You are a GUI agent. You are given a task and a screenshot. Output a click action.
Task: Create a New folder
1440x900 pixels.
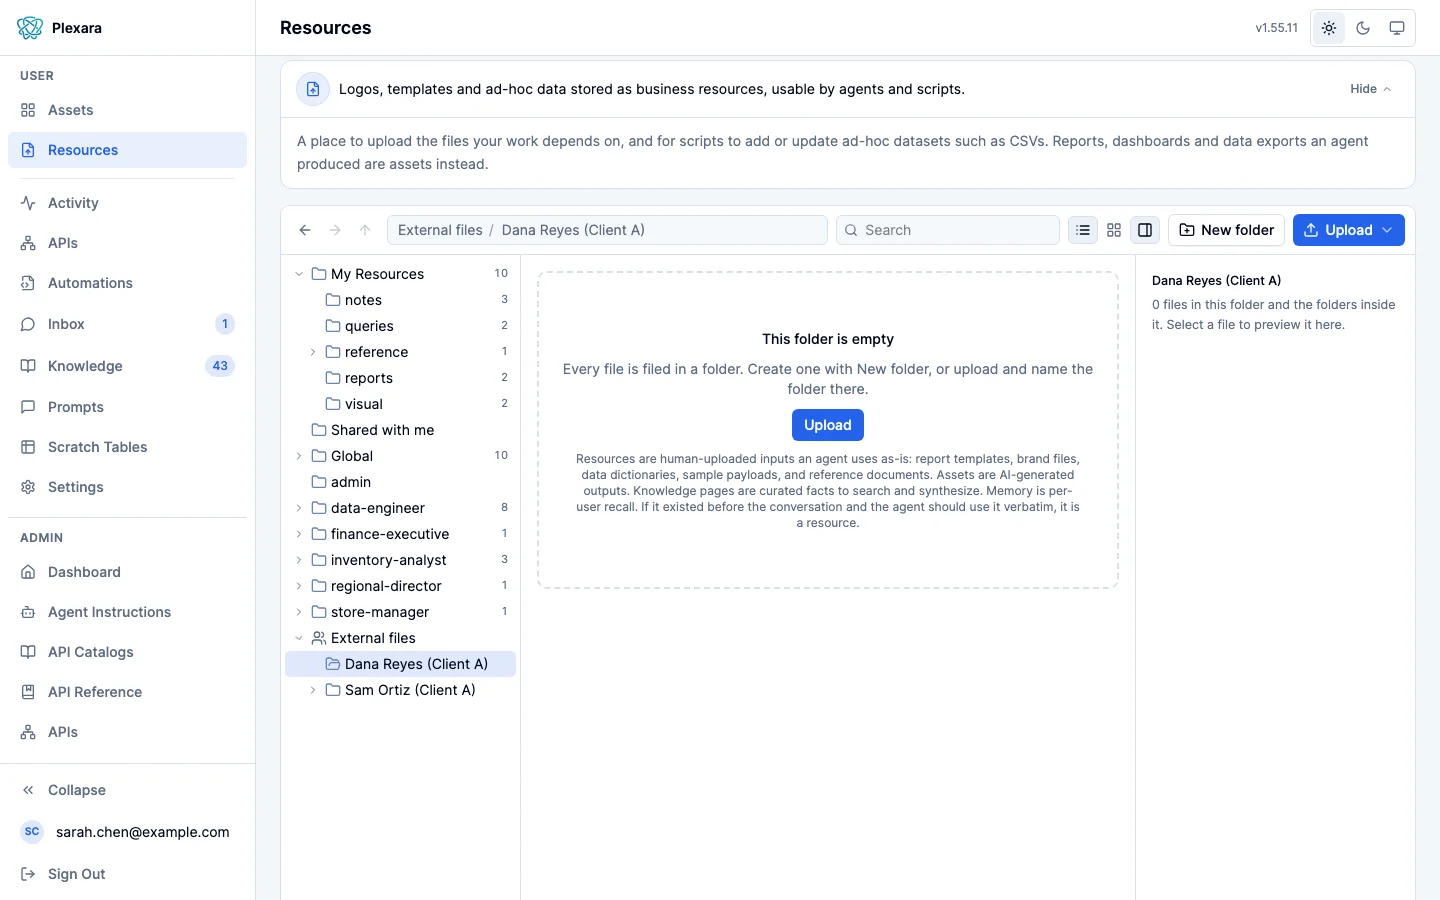tap(1227, 230)
